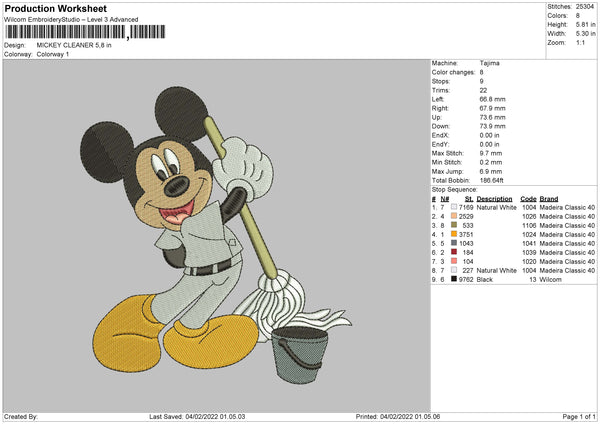Click the 'Stop Sequence:' label
The height and width of the screenshot is (424, 600).
[455, 189]
